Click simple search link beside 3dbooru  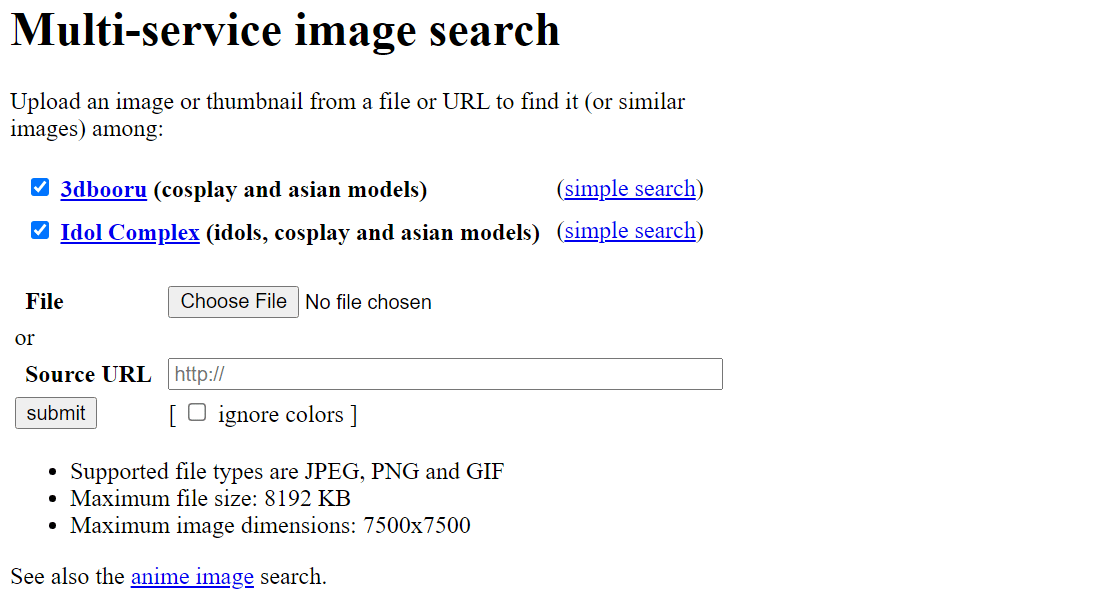630,189
